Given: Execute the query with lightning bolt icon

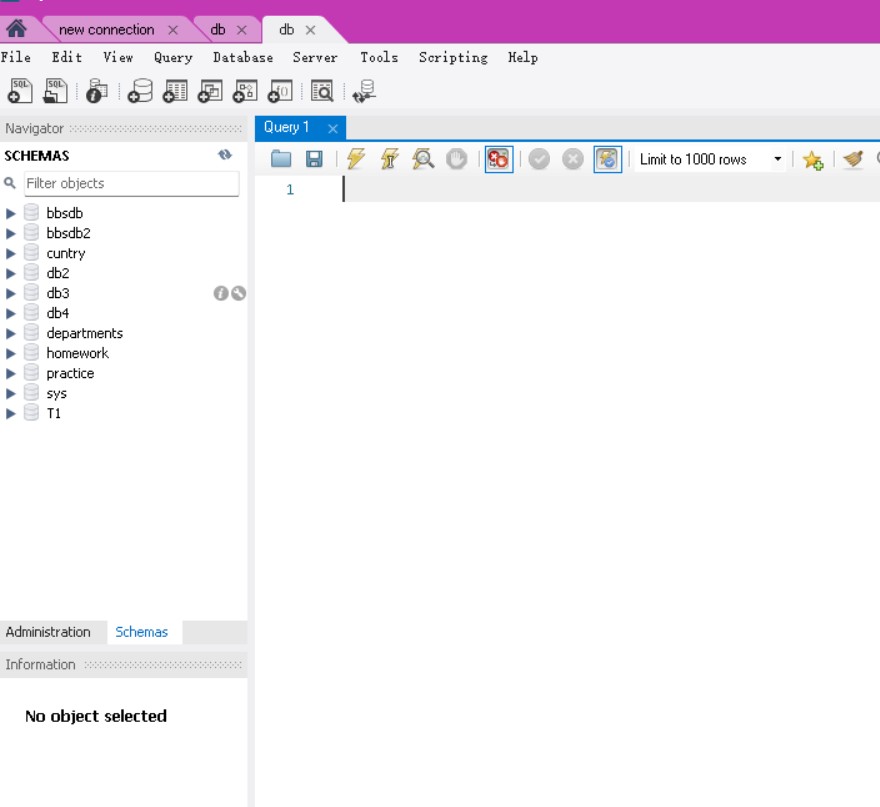Looking at the screenshot, I should click(x=356, y=159).
